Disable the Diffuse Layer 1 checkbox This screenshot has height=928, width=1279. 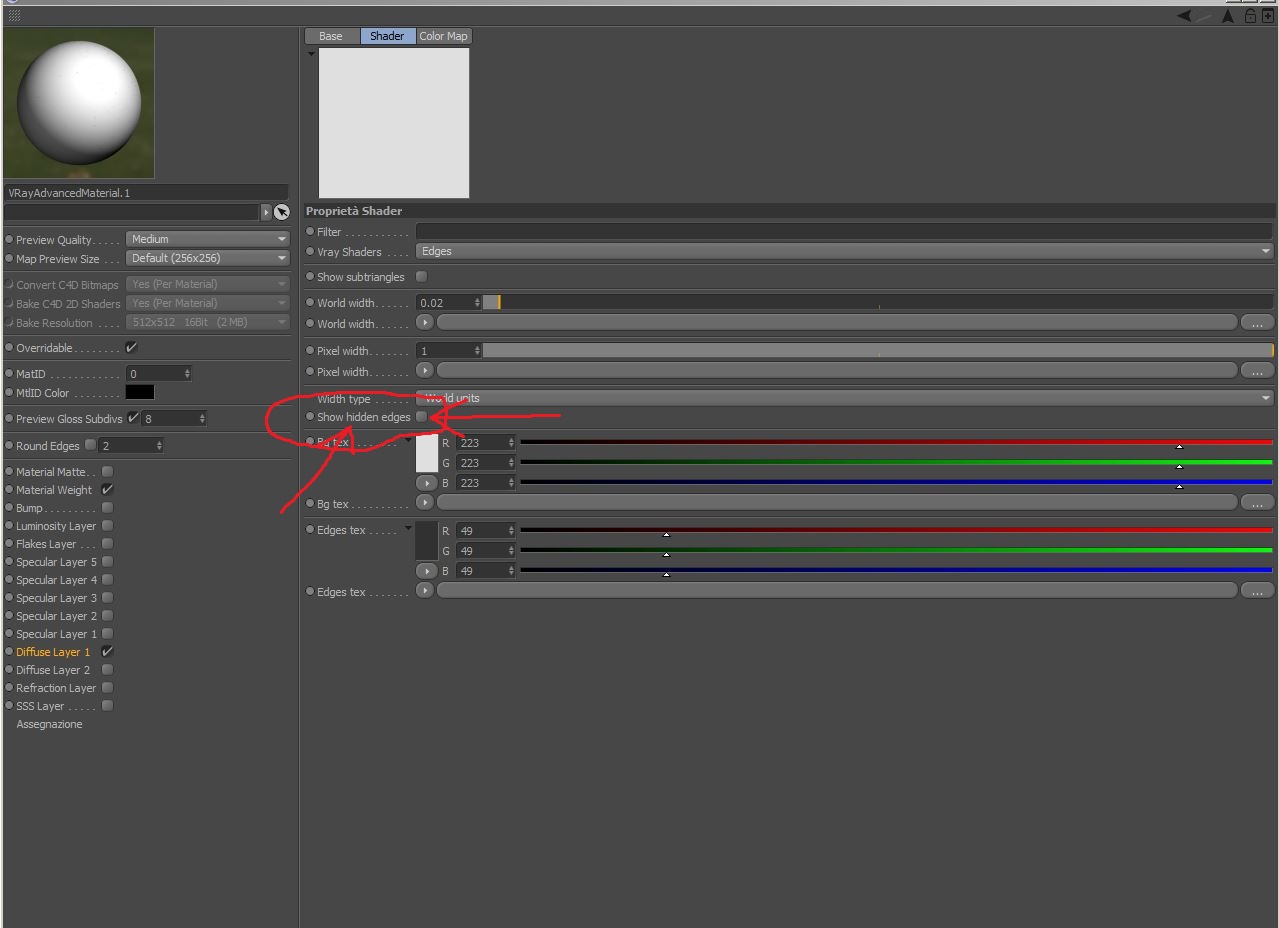[107, 651]
